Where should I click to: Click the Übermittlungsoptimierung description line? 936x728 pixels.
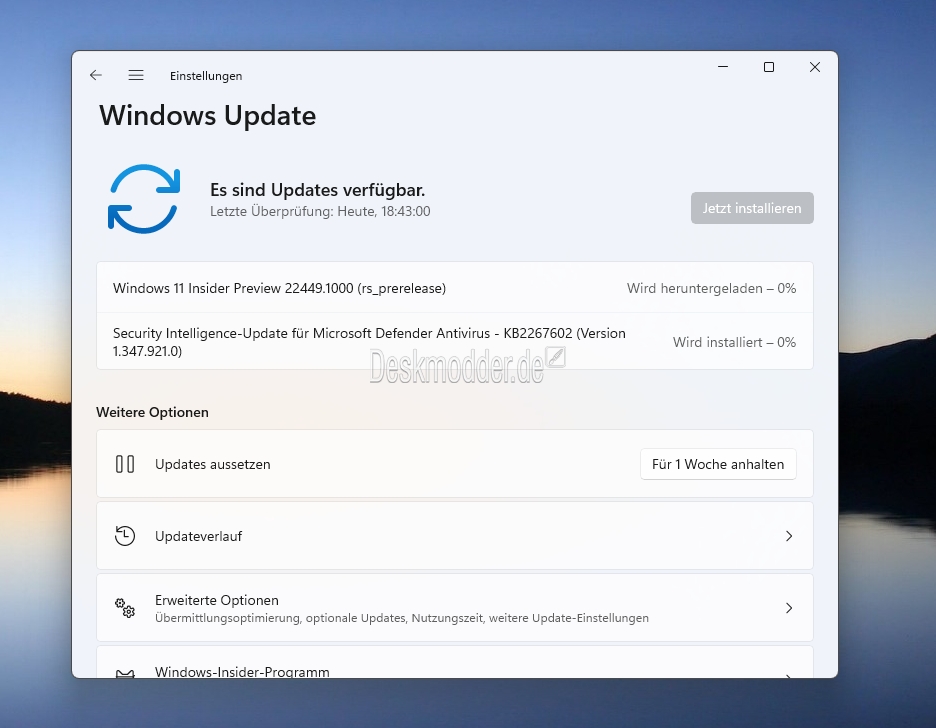(x=402, y=618)
